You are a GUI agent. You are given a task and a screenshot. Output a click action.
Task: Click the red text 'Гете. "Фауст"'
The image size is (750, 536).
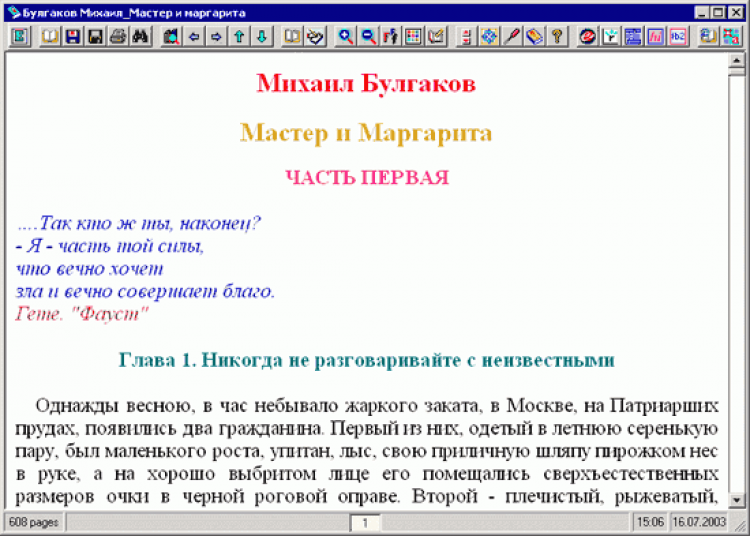(82, 314)
